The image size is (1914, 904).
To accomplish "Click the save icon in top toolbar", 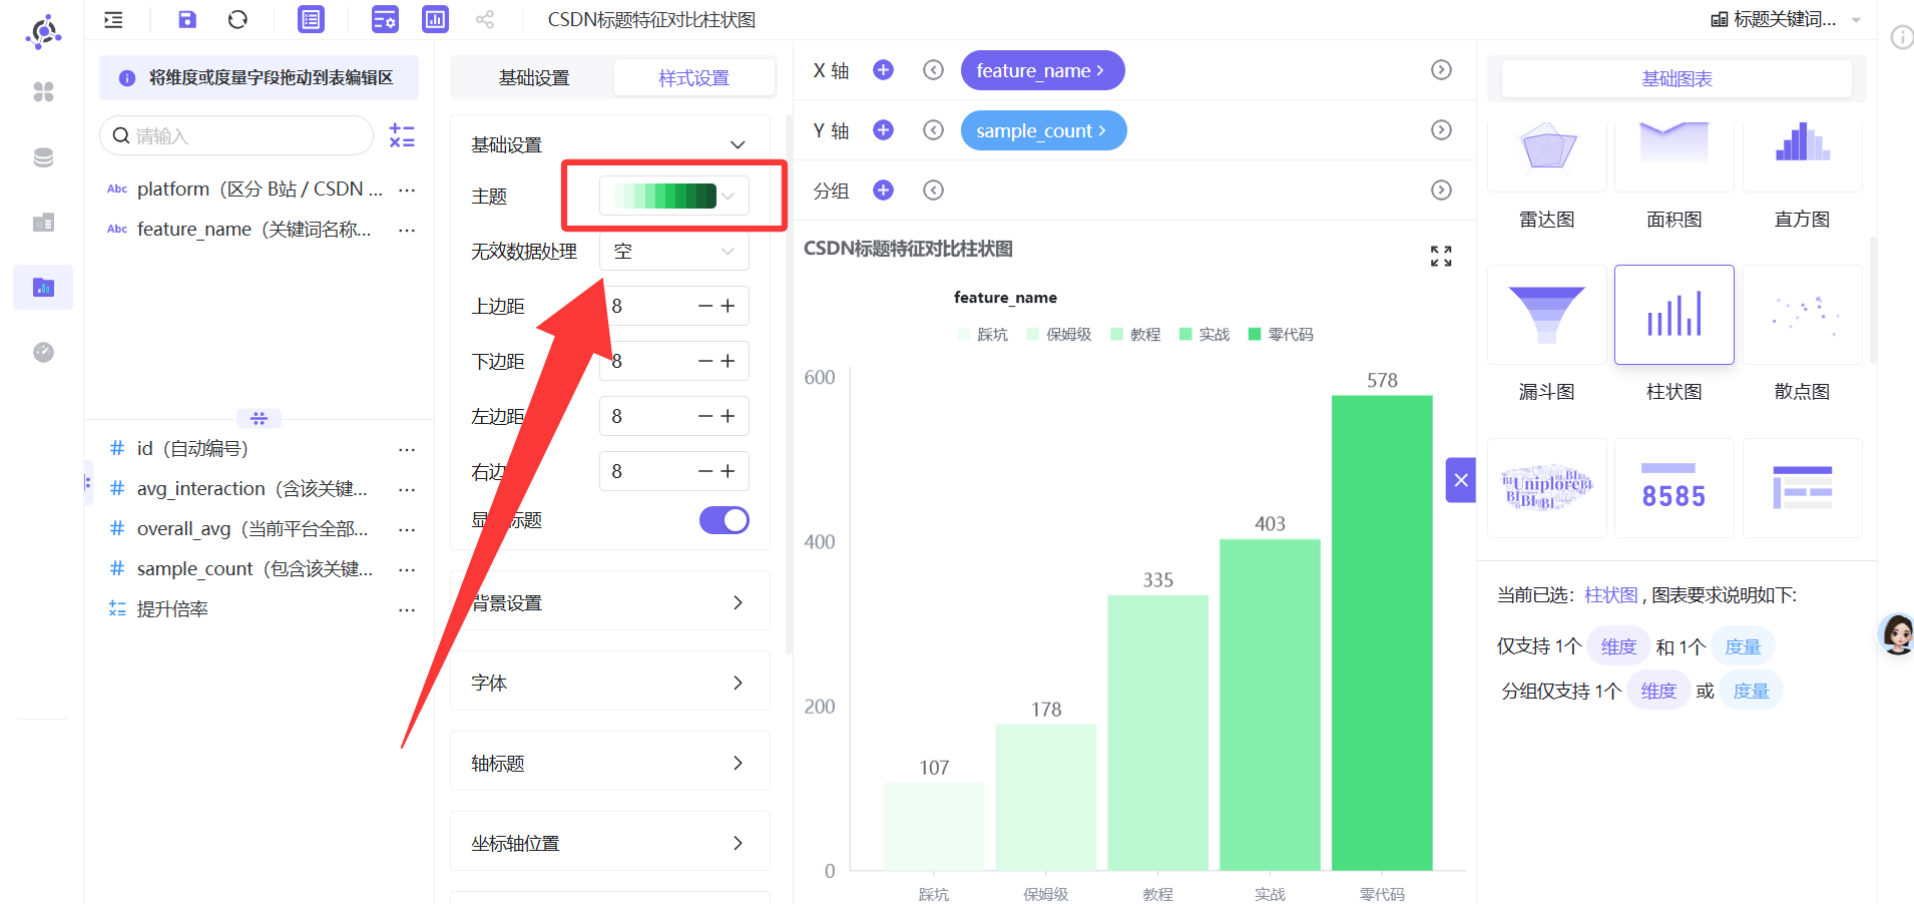I will (187, 19).
